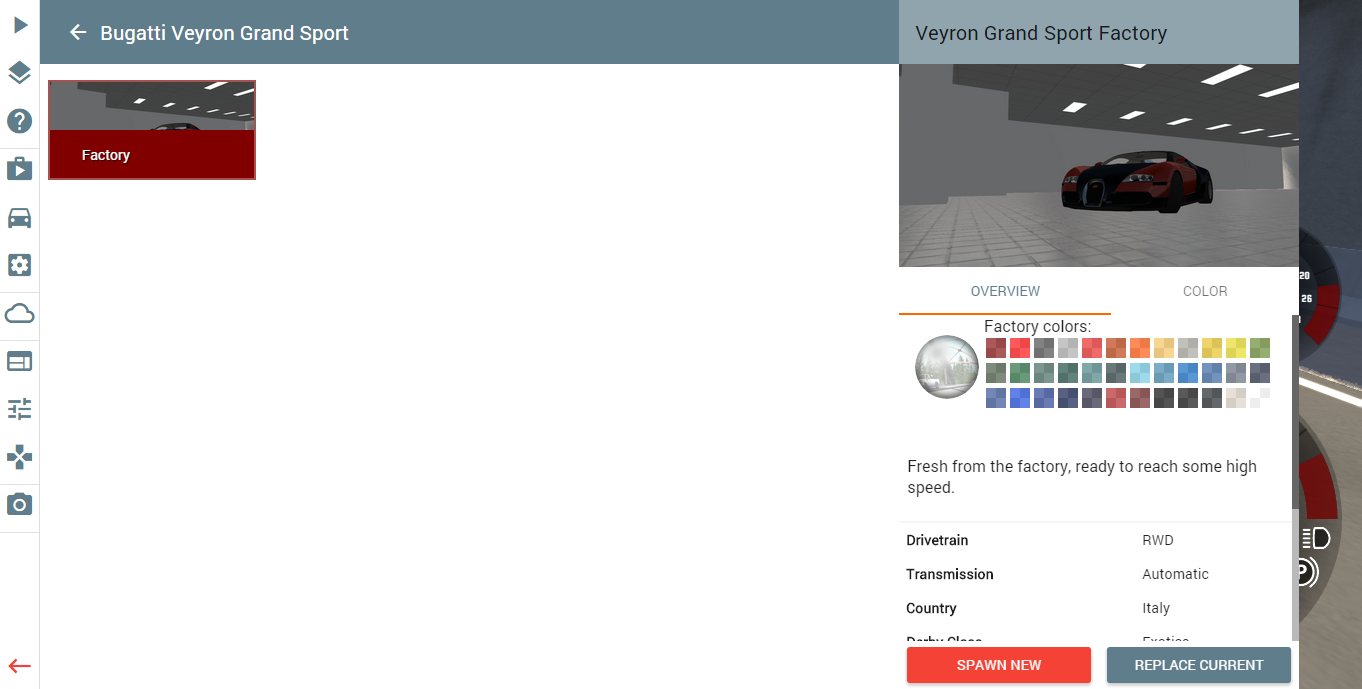Image resolution: width=1362 pixels, height=689 pixels.
Task: Click the UI apps window layout icon
Action: [20, 361]
